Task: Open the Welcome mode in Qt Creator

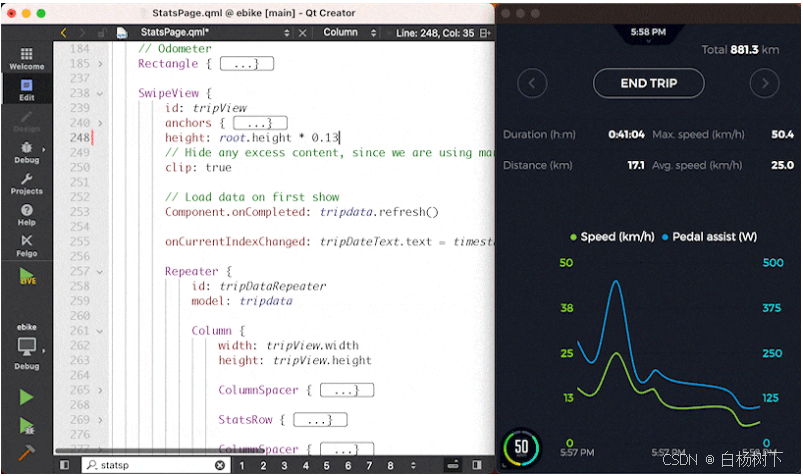Action: click(x=27, y=58)
